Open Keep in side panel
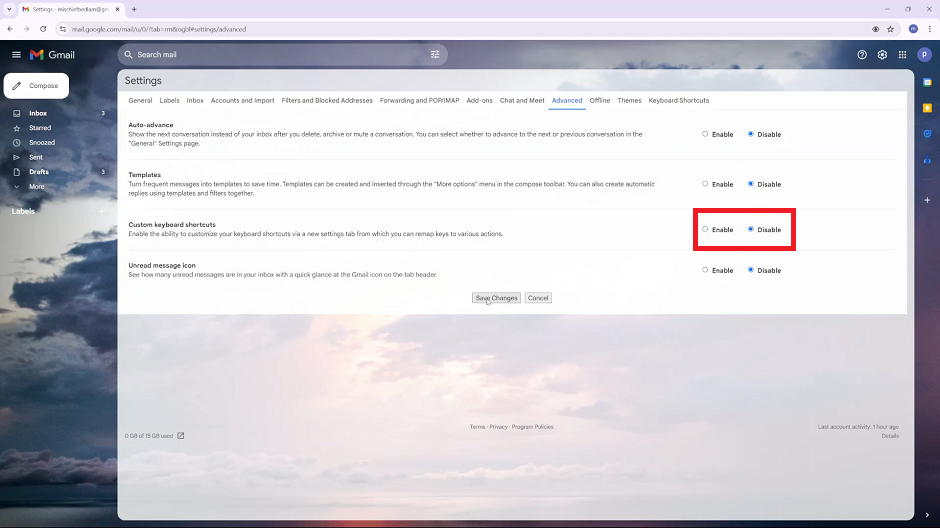The height and width of the screenshot is (528, 940). pyautogui.click(x=927, y=108)
